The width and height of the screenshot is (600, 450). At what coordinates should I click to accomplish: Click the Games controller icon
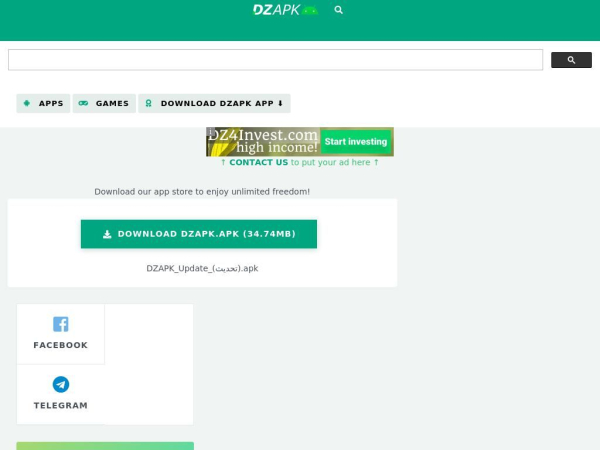tap(83, 103)
